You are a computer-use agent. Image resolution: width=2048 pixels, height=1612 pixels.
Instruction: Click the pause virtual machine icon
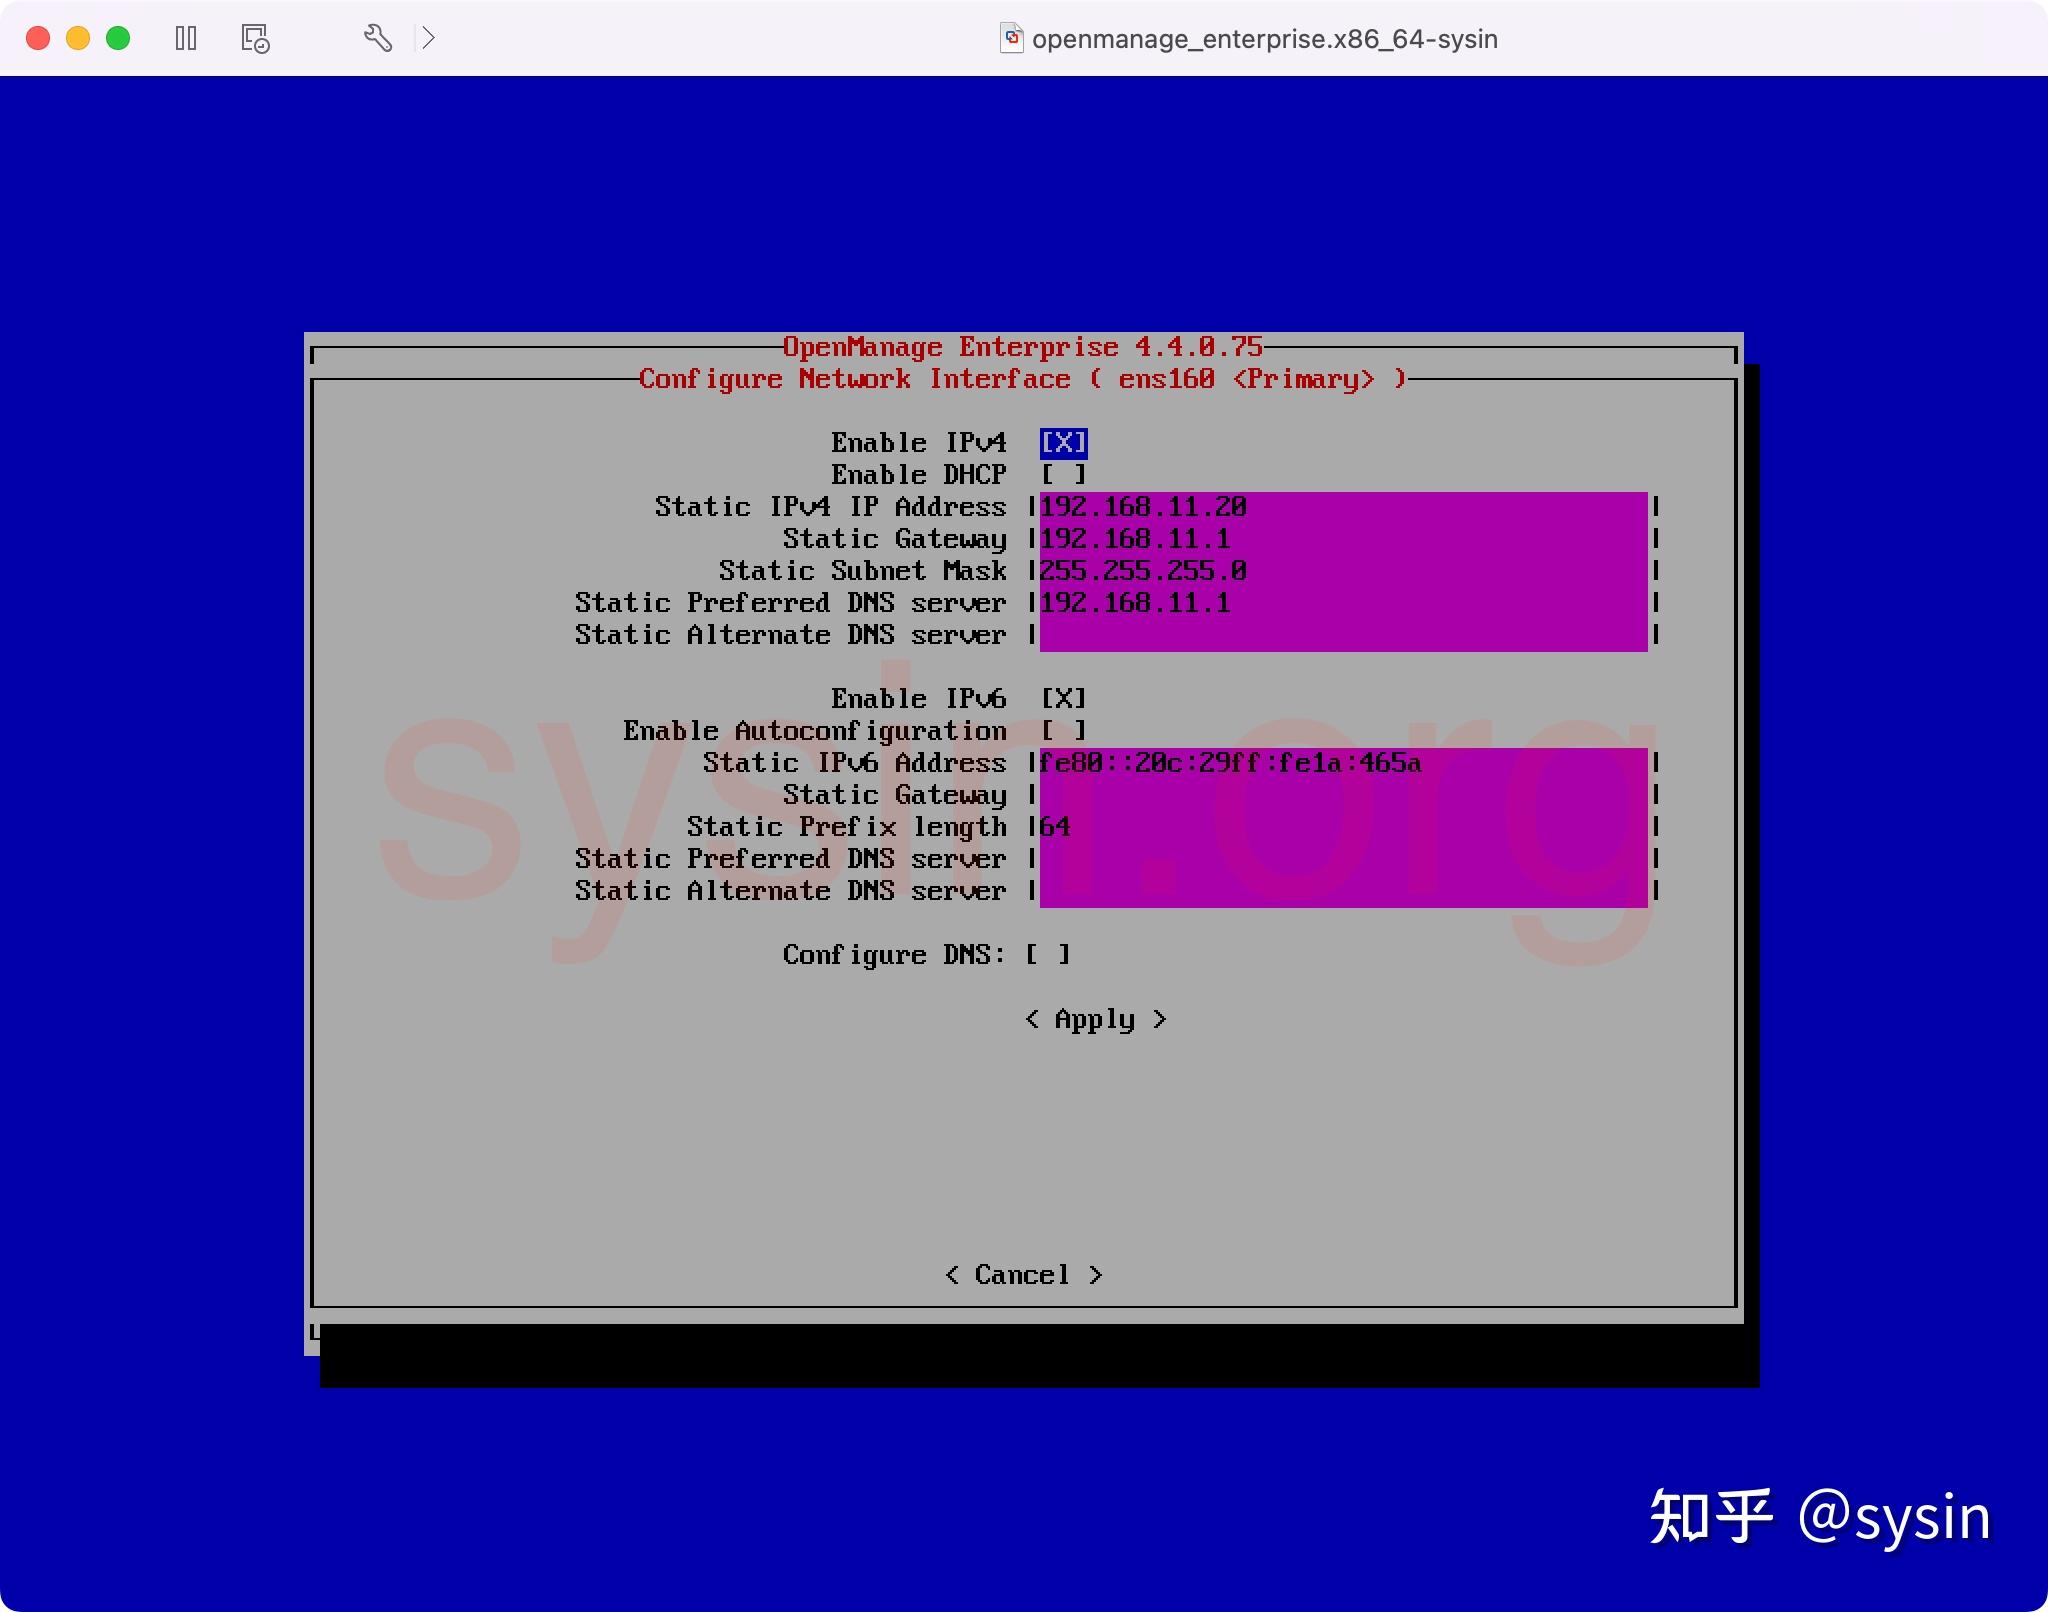pos(186,38)
